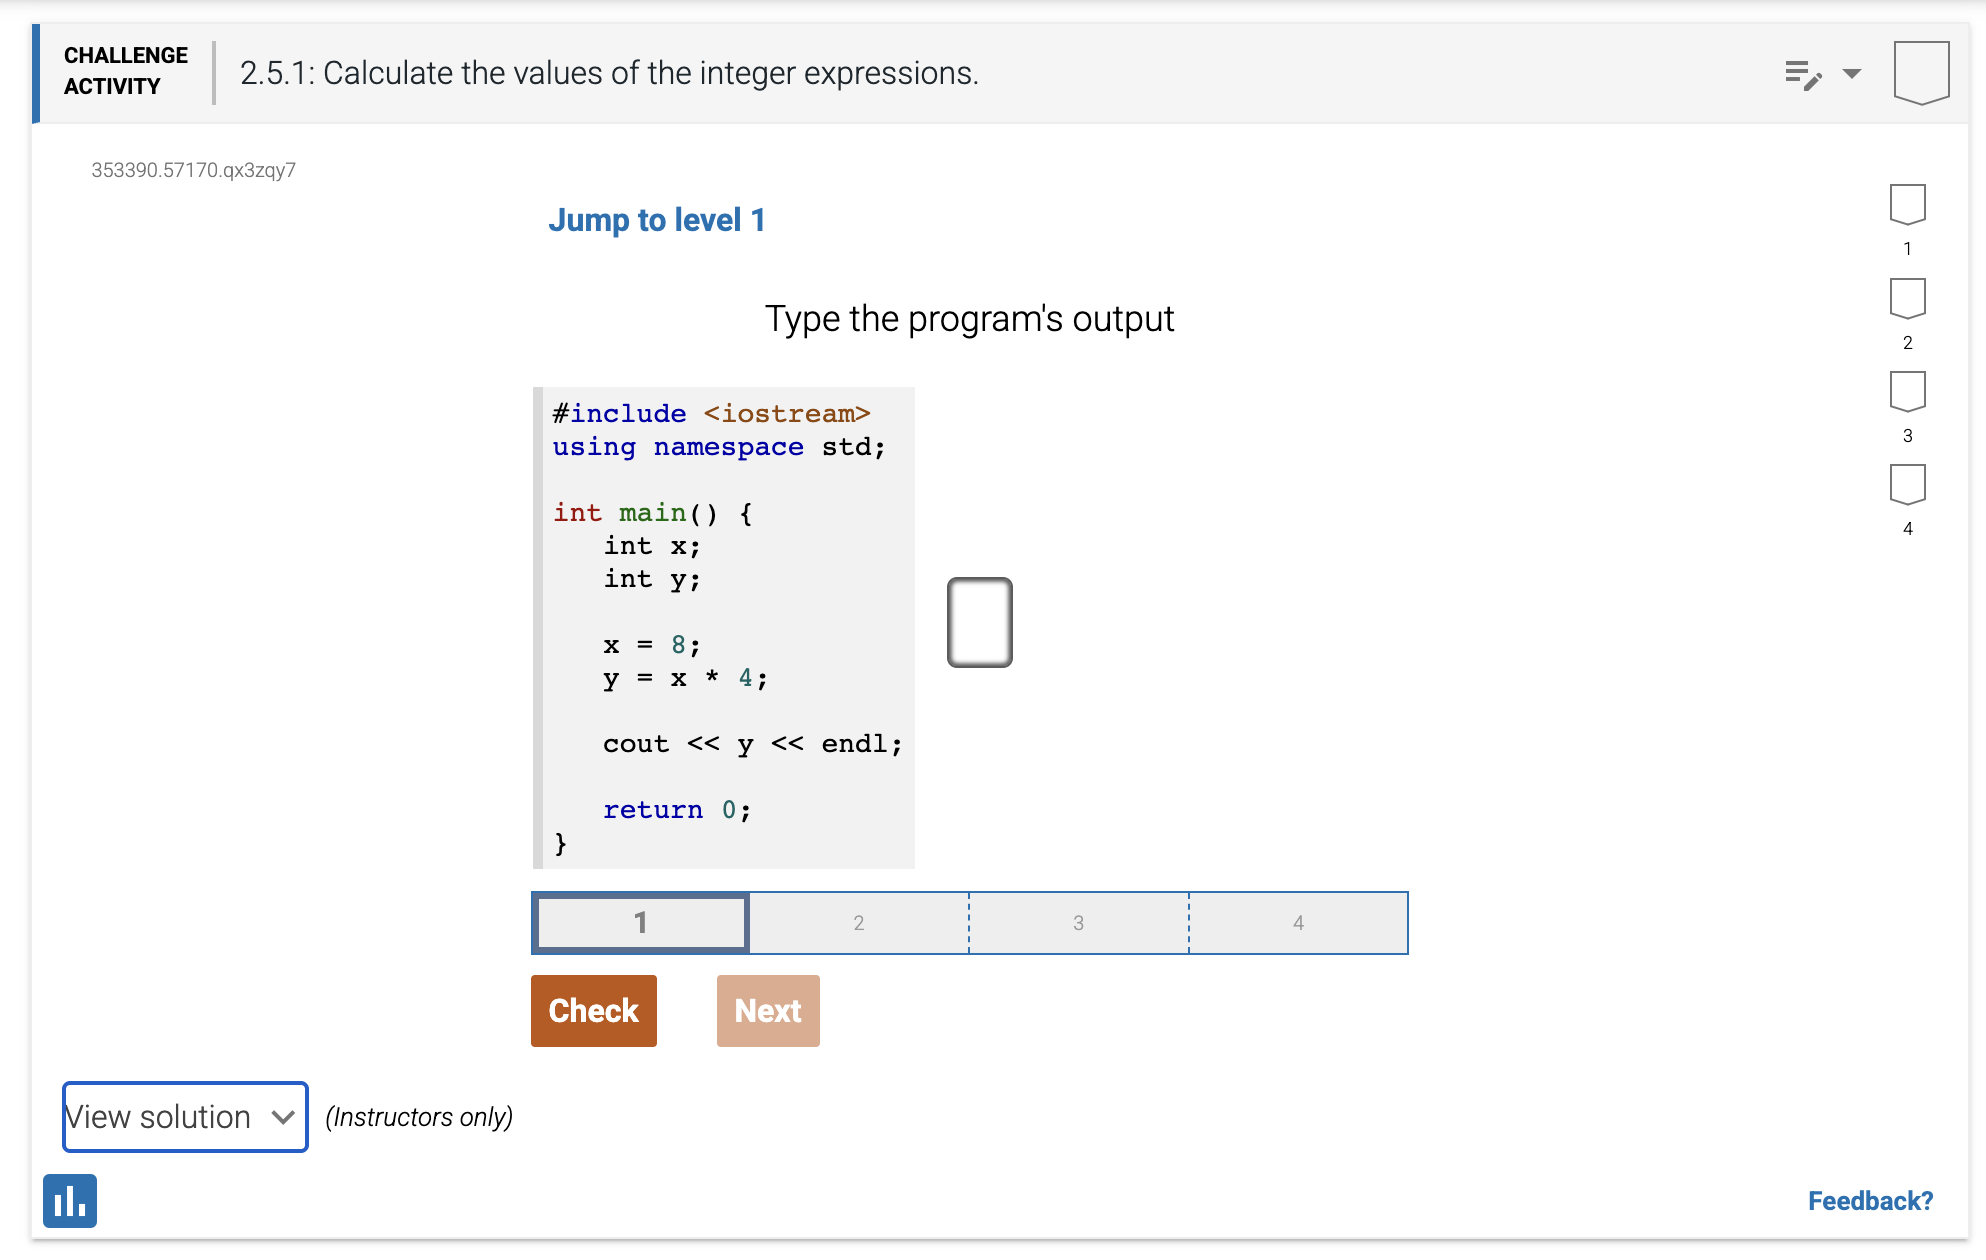
Task: Switch to level 2 progress tab
Action: pos(859,922)
